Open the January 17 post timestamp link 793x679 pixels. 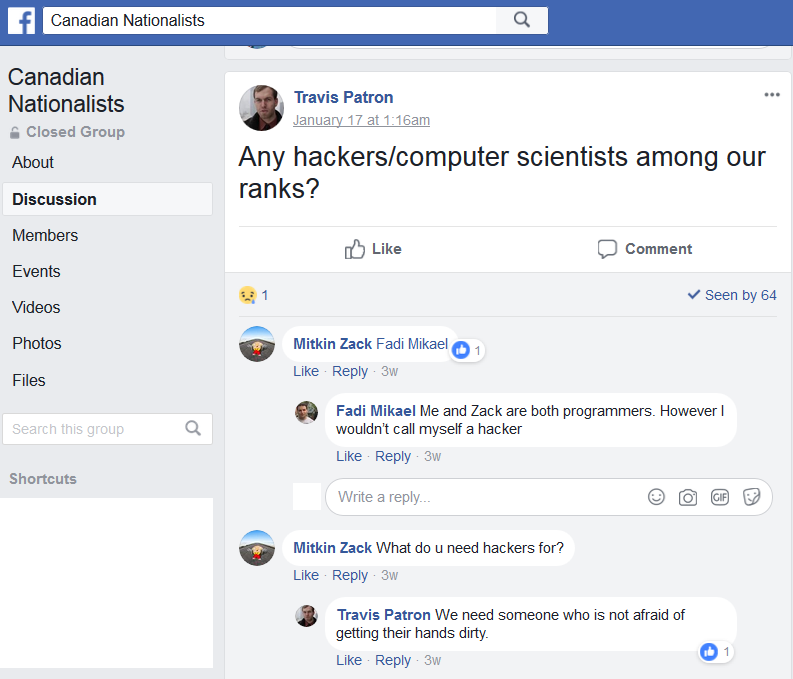361,120
